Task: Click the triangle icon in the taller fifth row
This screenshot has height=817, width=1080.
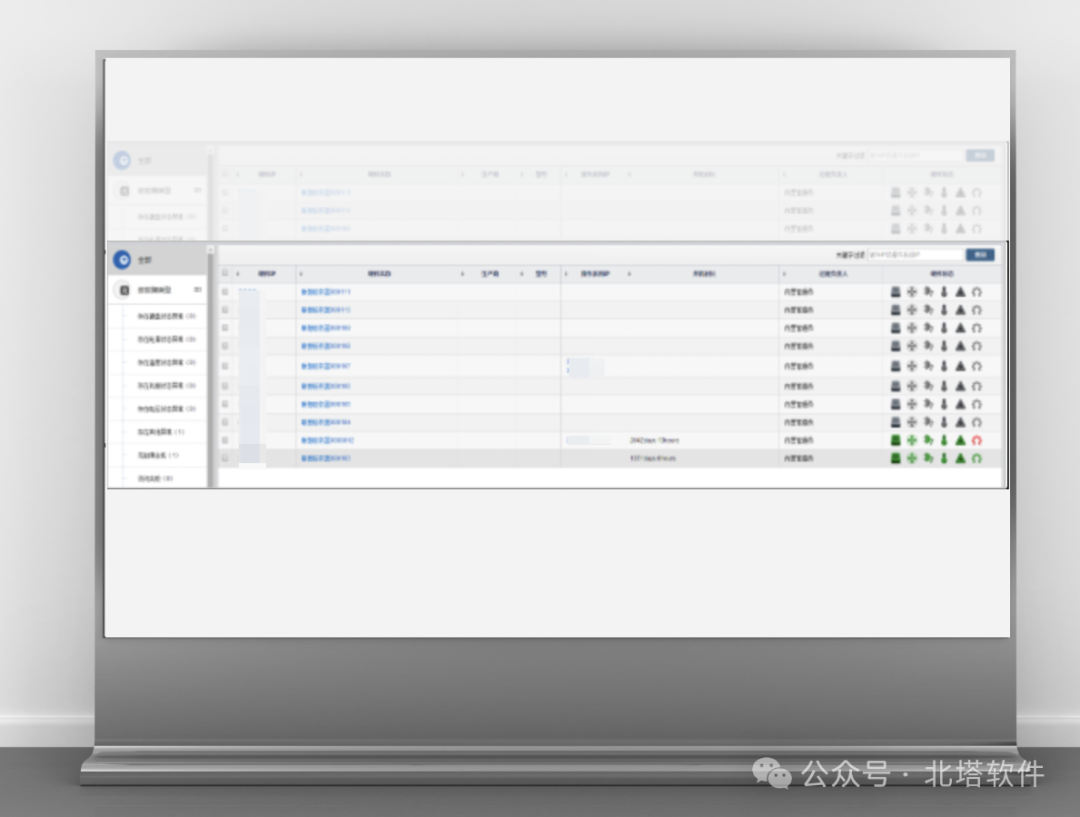Action: pyautogui.click(x=960, y=366)
